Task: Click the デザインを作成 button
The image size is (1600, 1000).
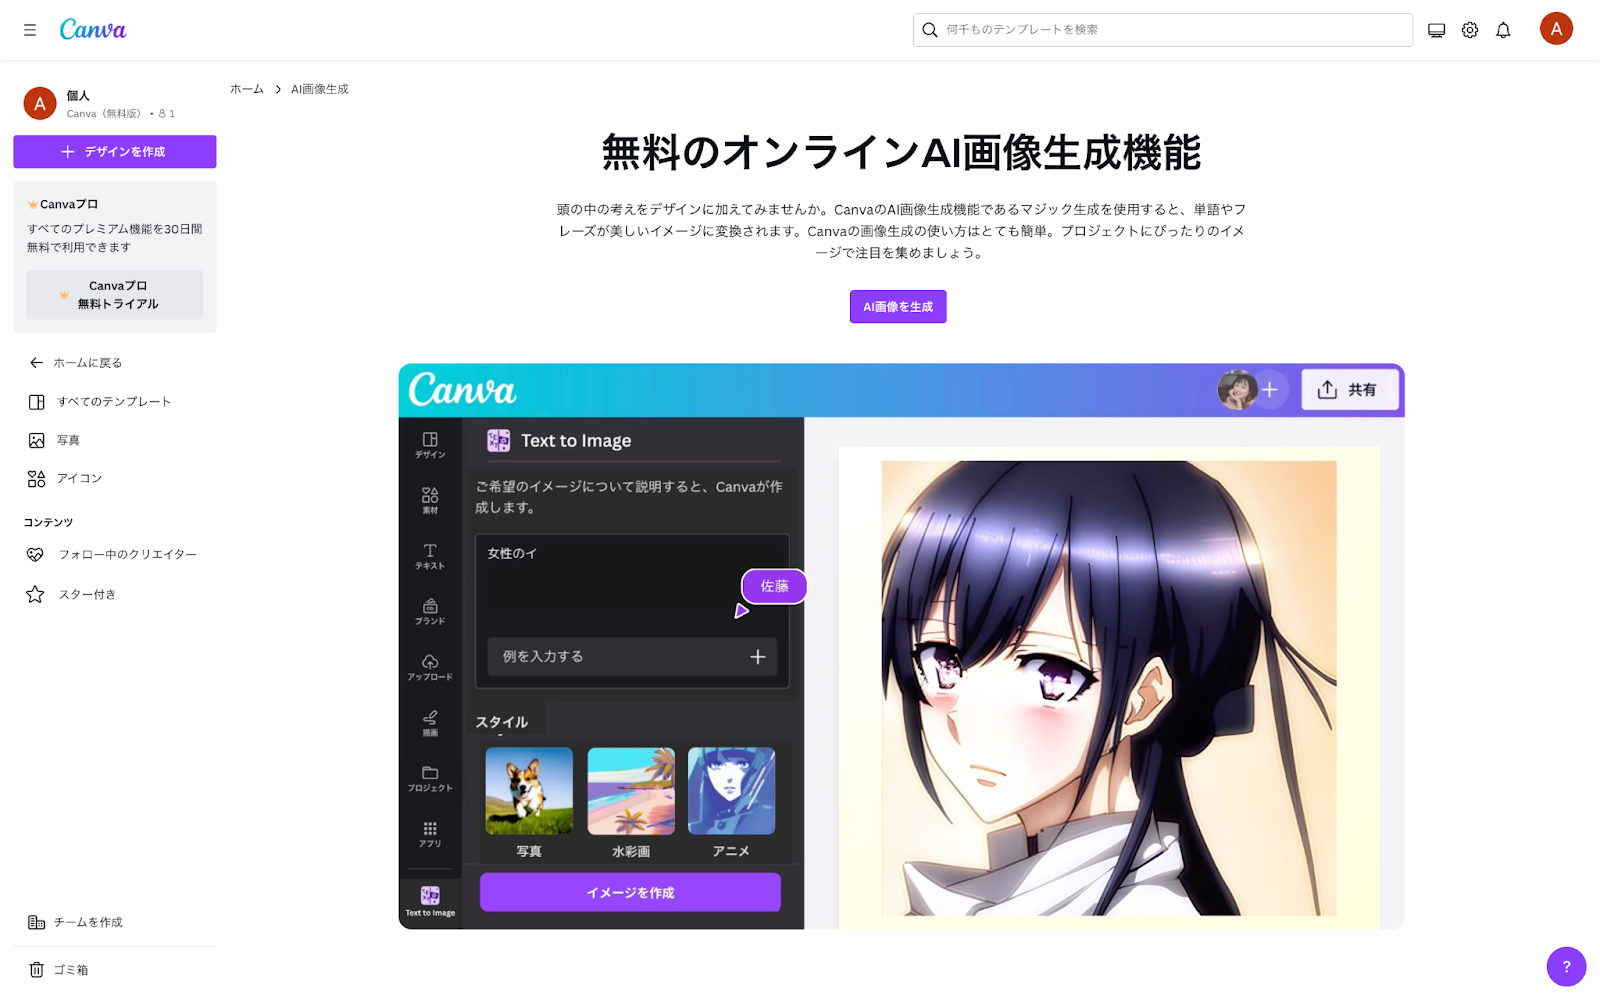Action: 115,152
